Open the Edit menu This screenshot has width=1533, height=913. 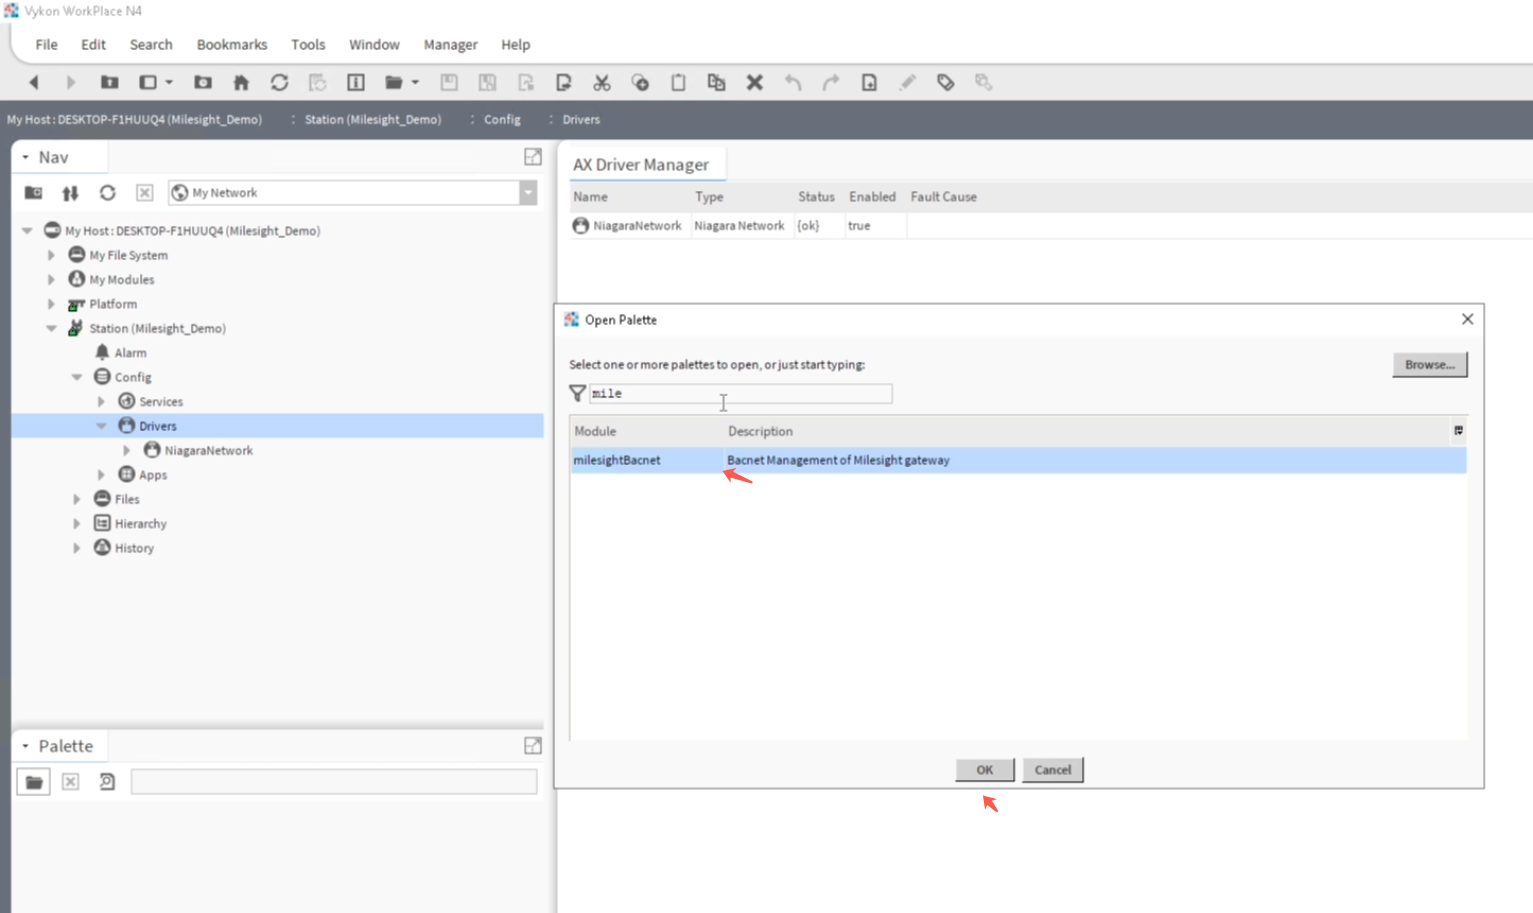93,45
